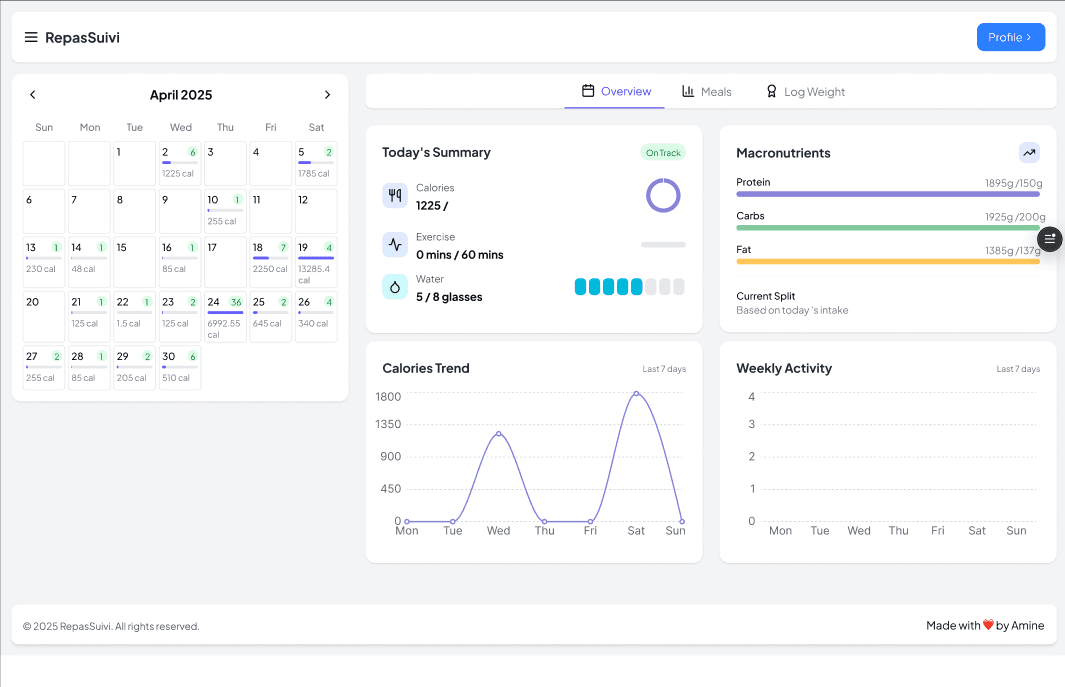The height and width of the screenshot is (687, 1065).
Task: Click the calories progress ring
Action: pyautogui.click(x=663, y=195)
